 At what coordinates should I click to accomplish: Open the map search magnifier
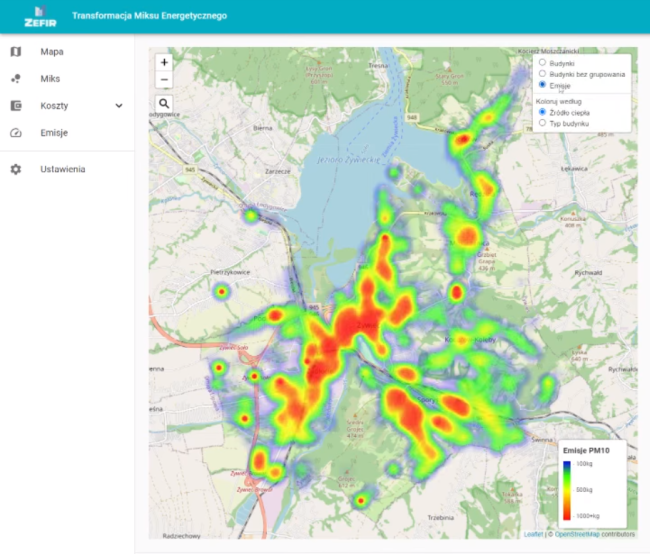164,103
